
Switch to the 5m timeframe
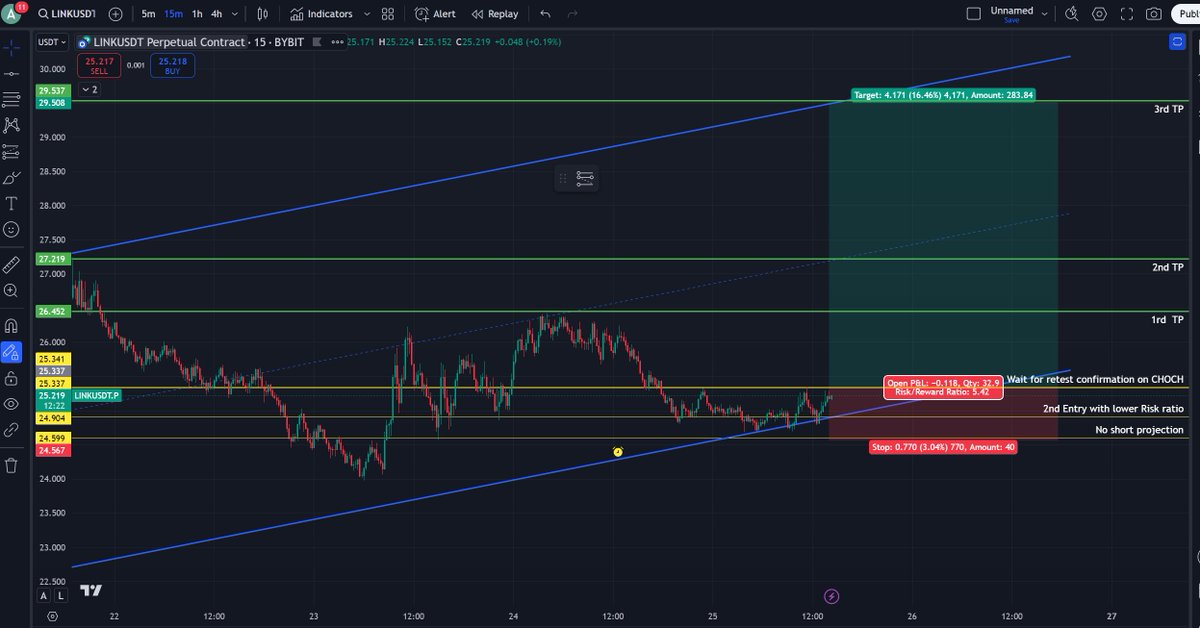(x=148, y=14)
